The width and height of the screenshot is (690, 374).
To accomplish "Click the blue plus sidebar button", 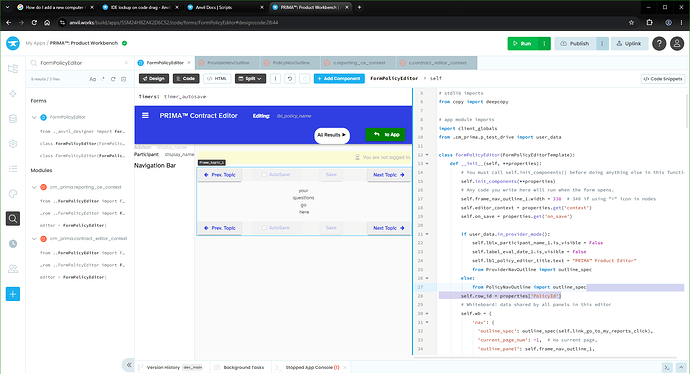I will coord(13,294).
